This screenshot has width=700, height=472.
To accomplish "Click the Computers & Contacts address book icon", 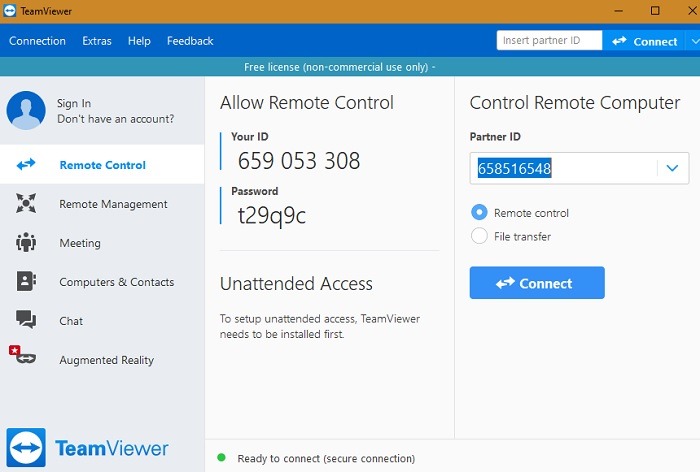I will point(26,281).
